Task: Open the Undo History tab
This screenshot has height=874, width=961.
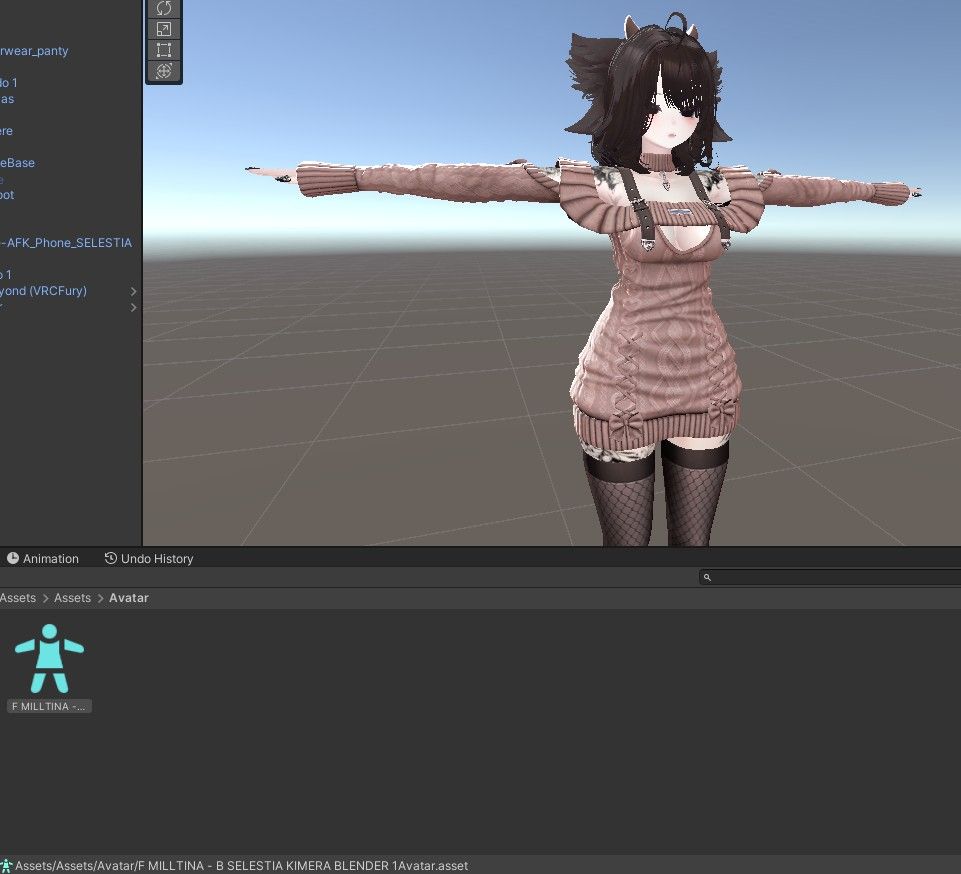Action: point(149,558)
